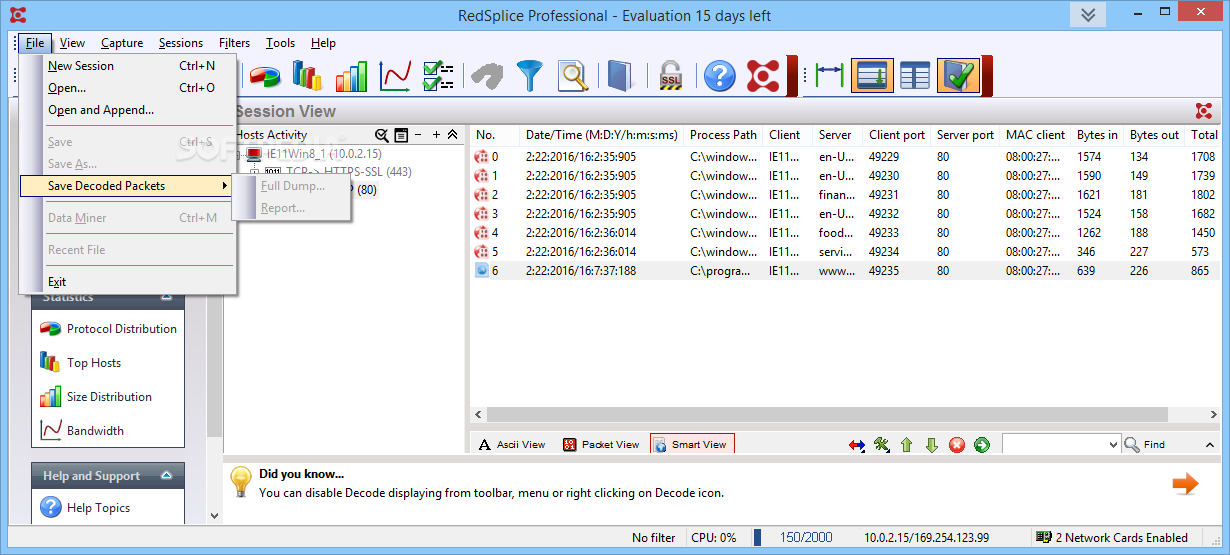
Task: Click the magnifying glass search toolbar icon
Action: [x=572, y=76]
